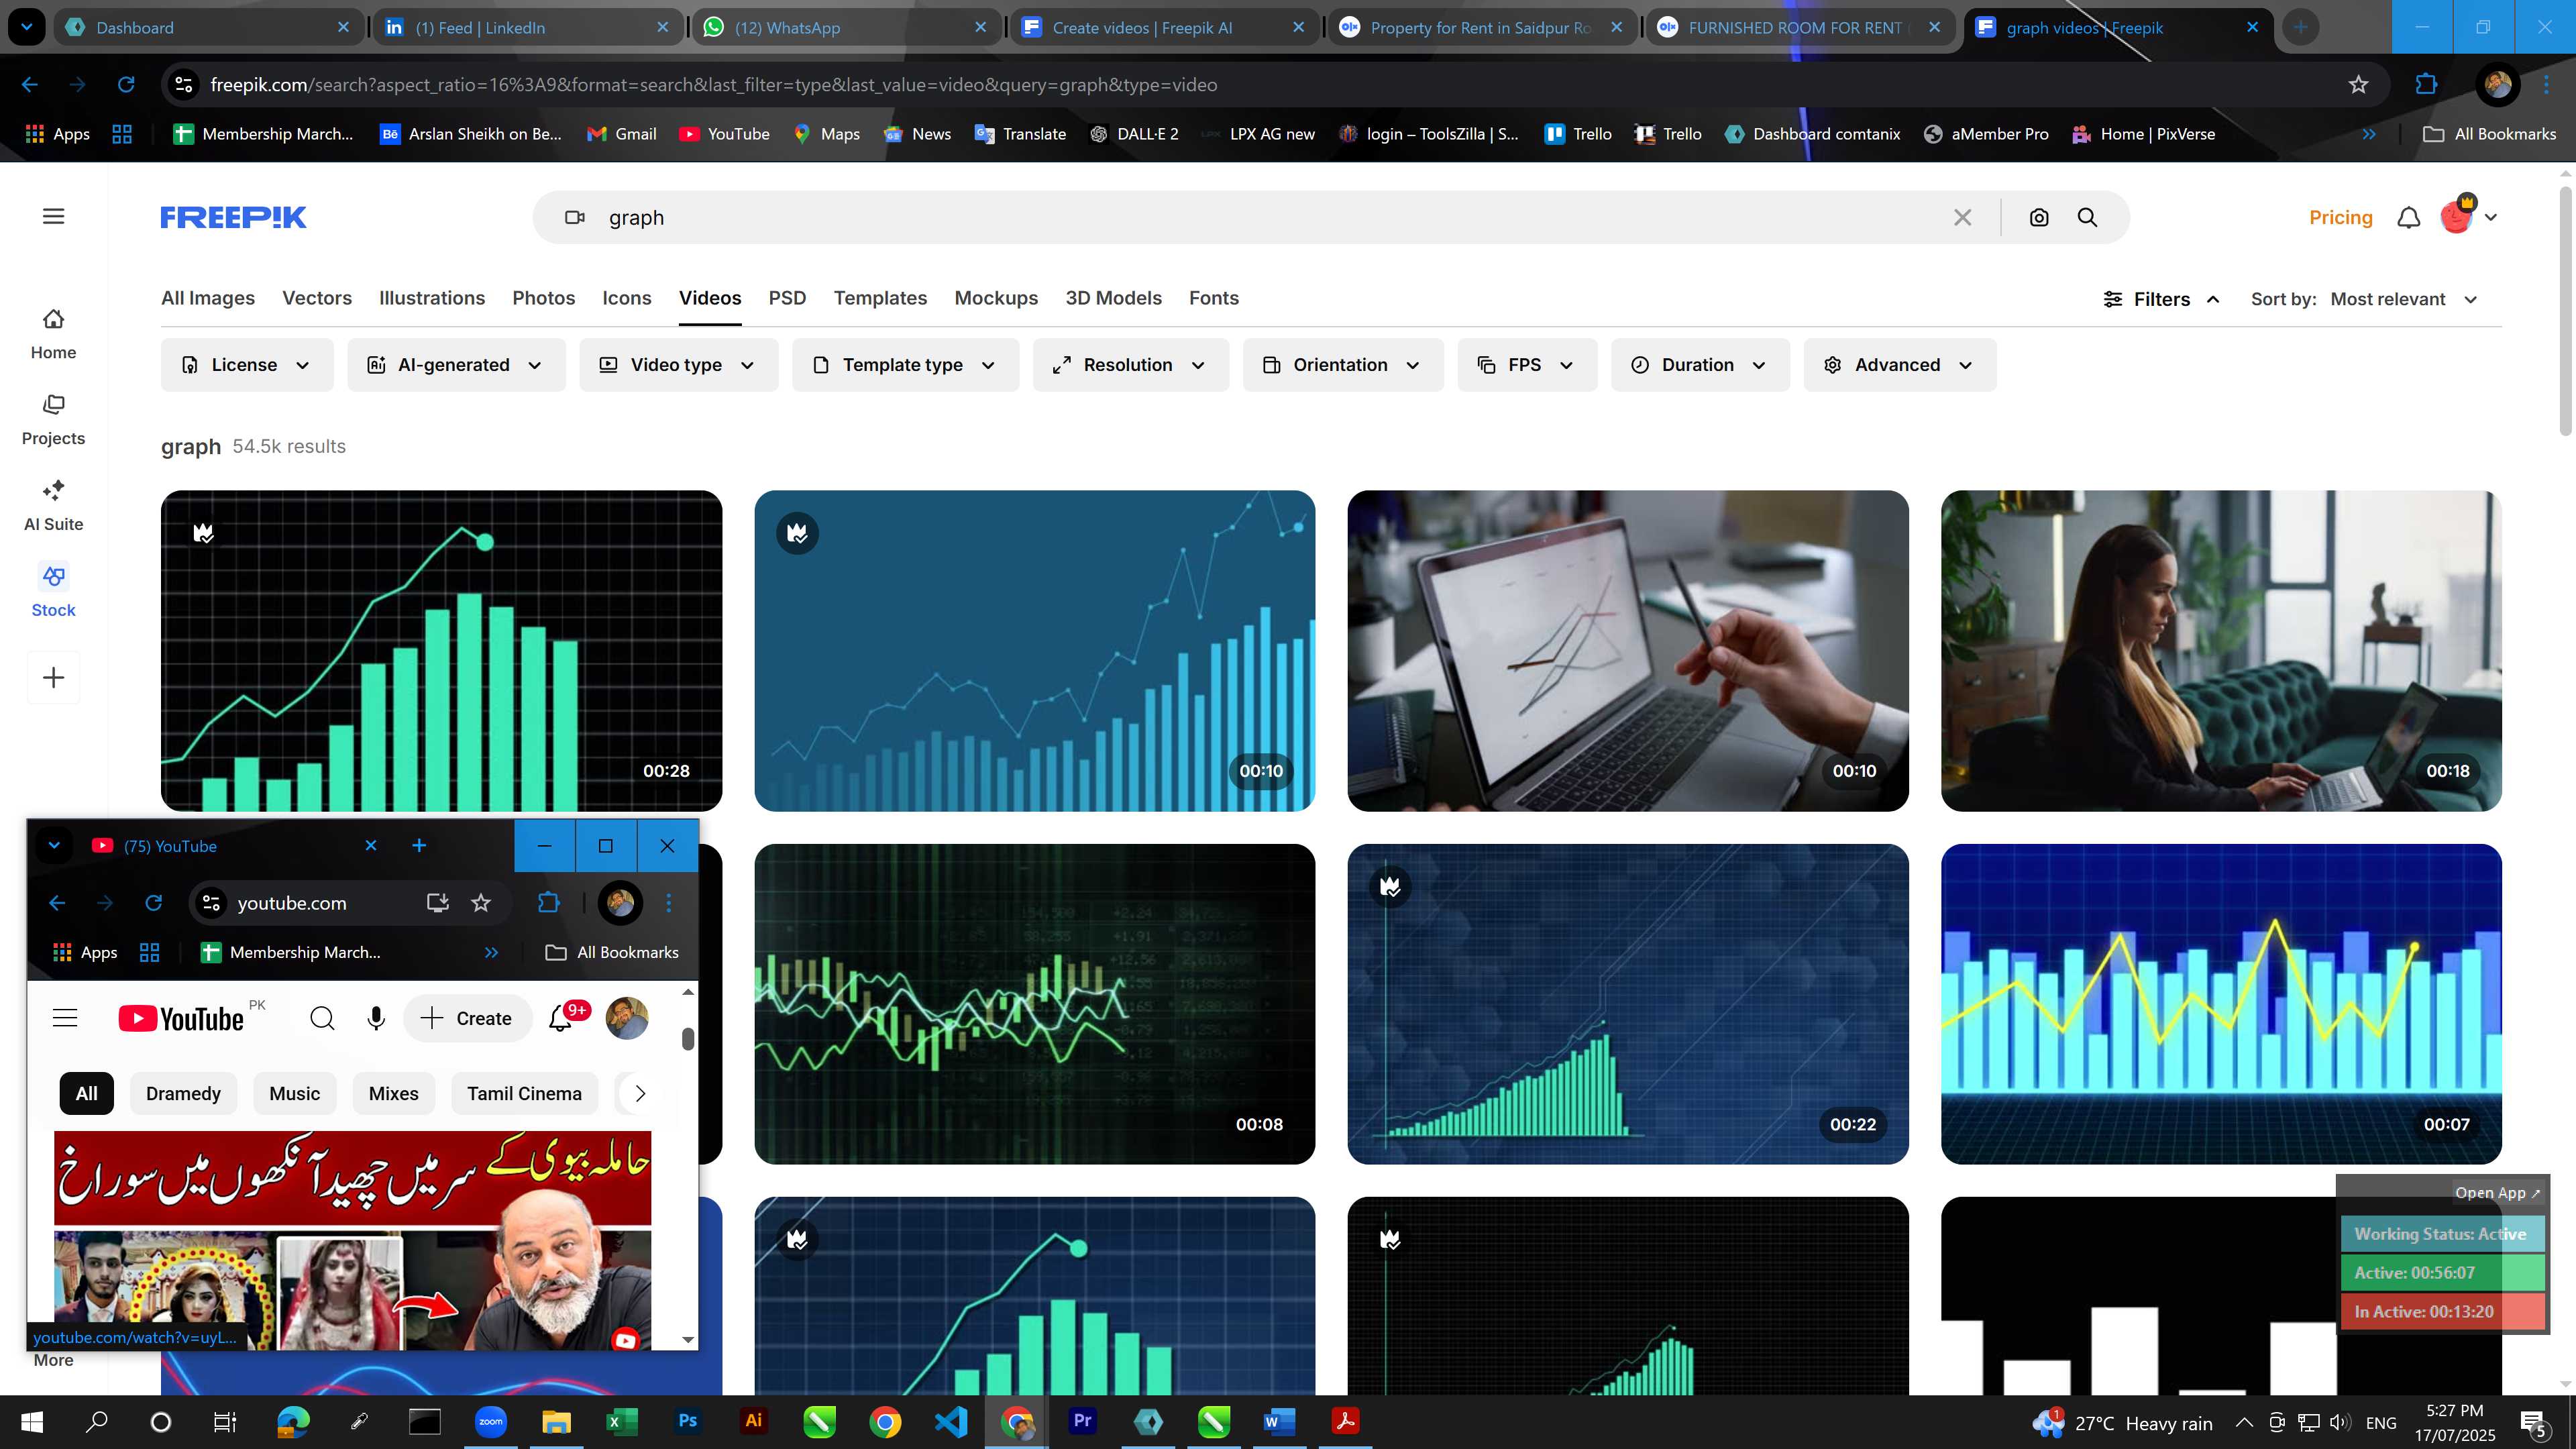
Task: Open YouTube account avatar
Action: coord(627,1018)
